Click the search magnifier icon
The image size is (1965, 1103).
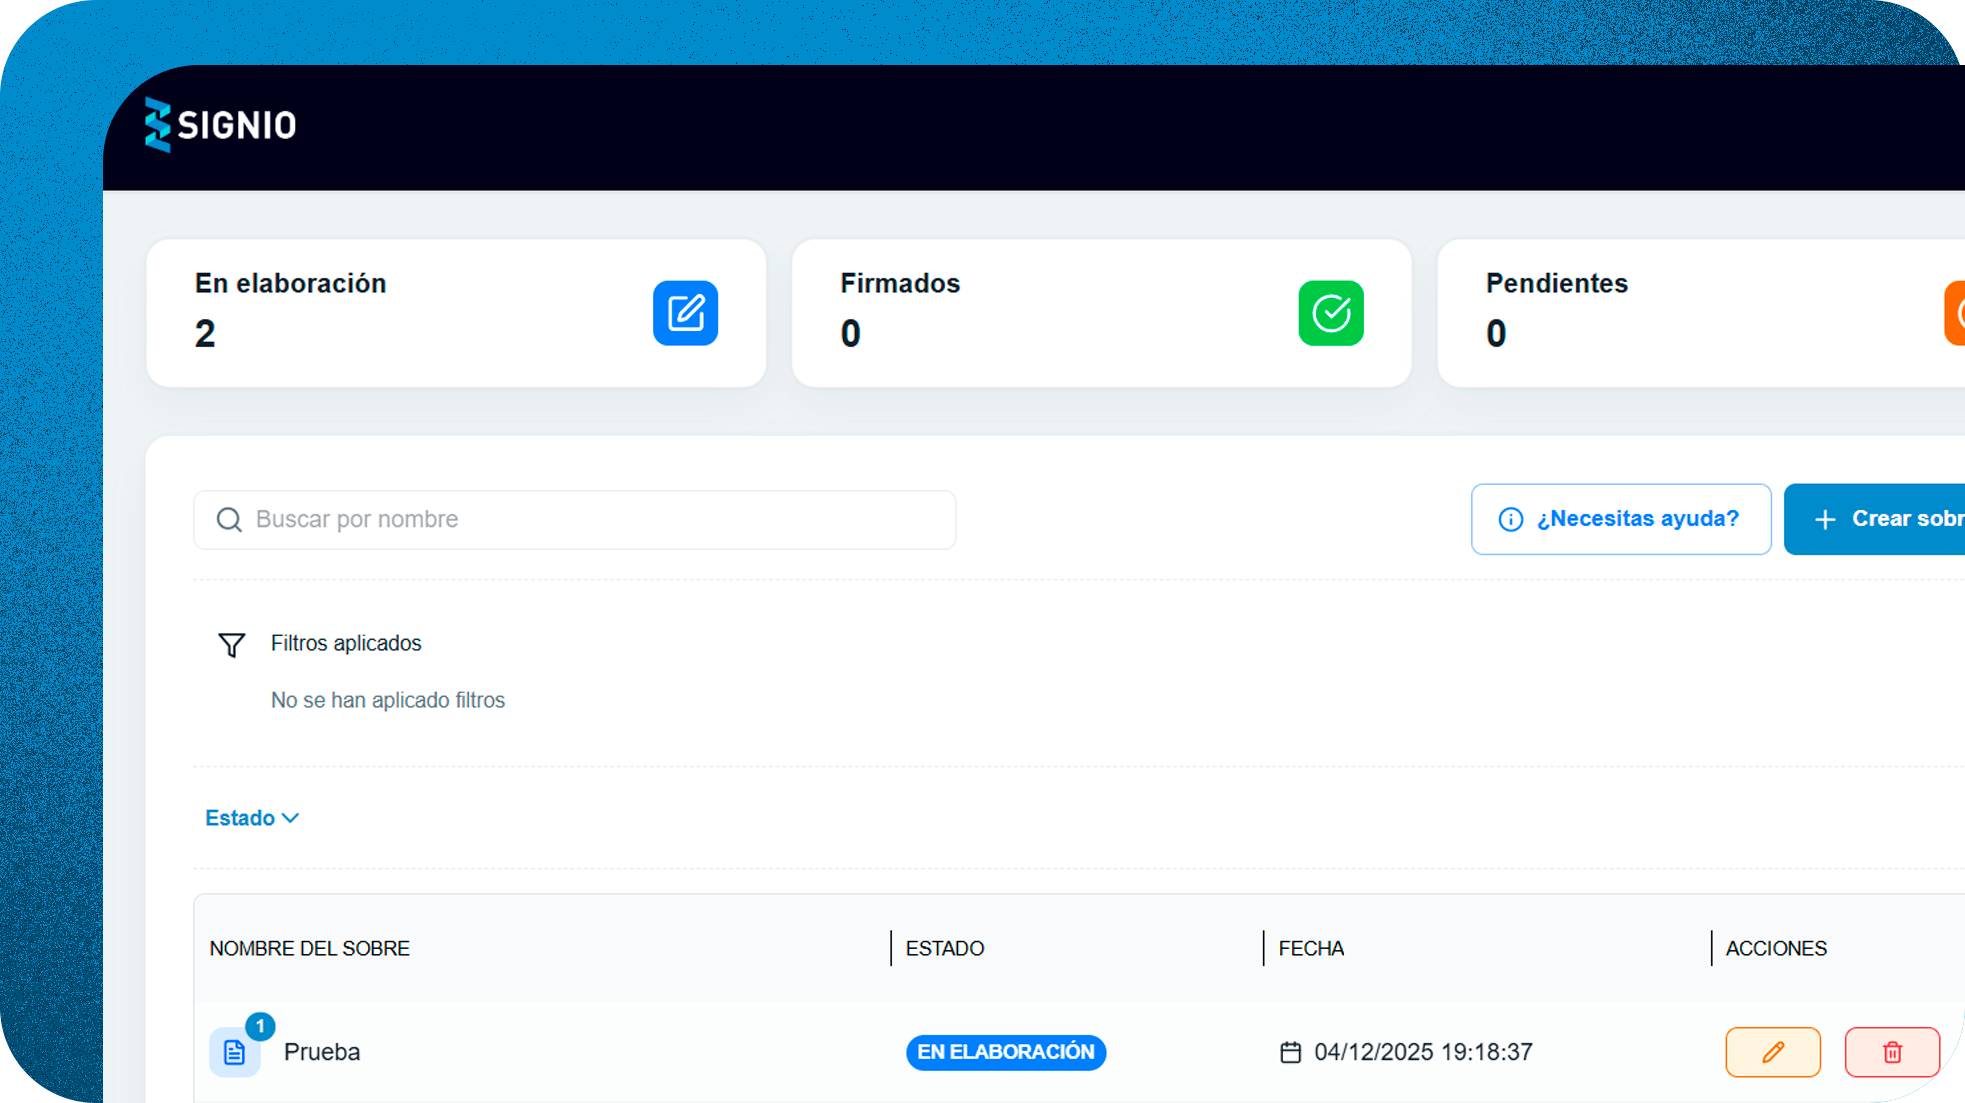pos(229,519)
